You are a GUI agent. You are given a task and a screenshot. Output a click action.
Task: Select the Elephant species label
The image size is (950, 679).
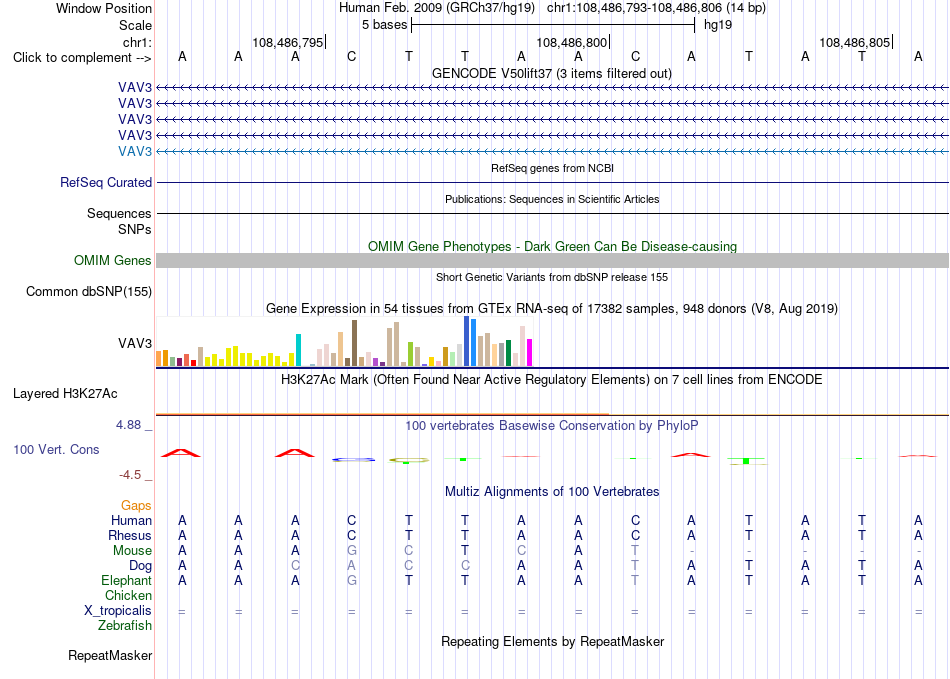(x=127, y=580)
